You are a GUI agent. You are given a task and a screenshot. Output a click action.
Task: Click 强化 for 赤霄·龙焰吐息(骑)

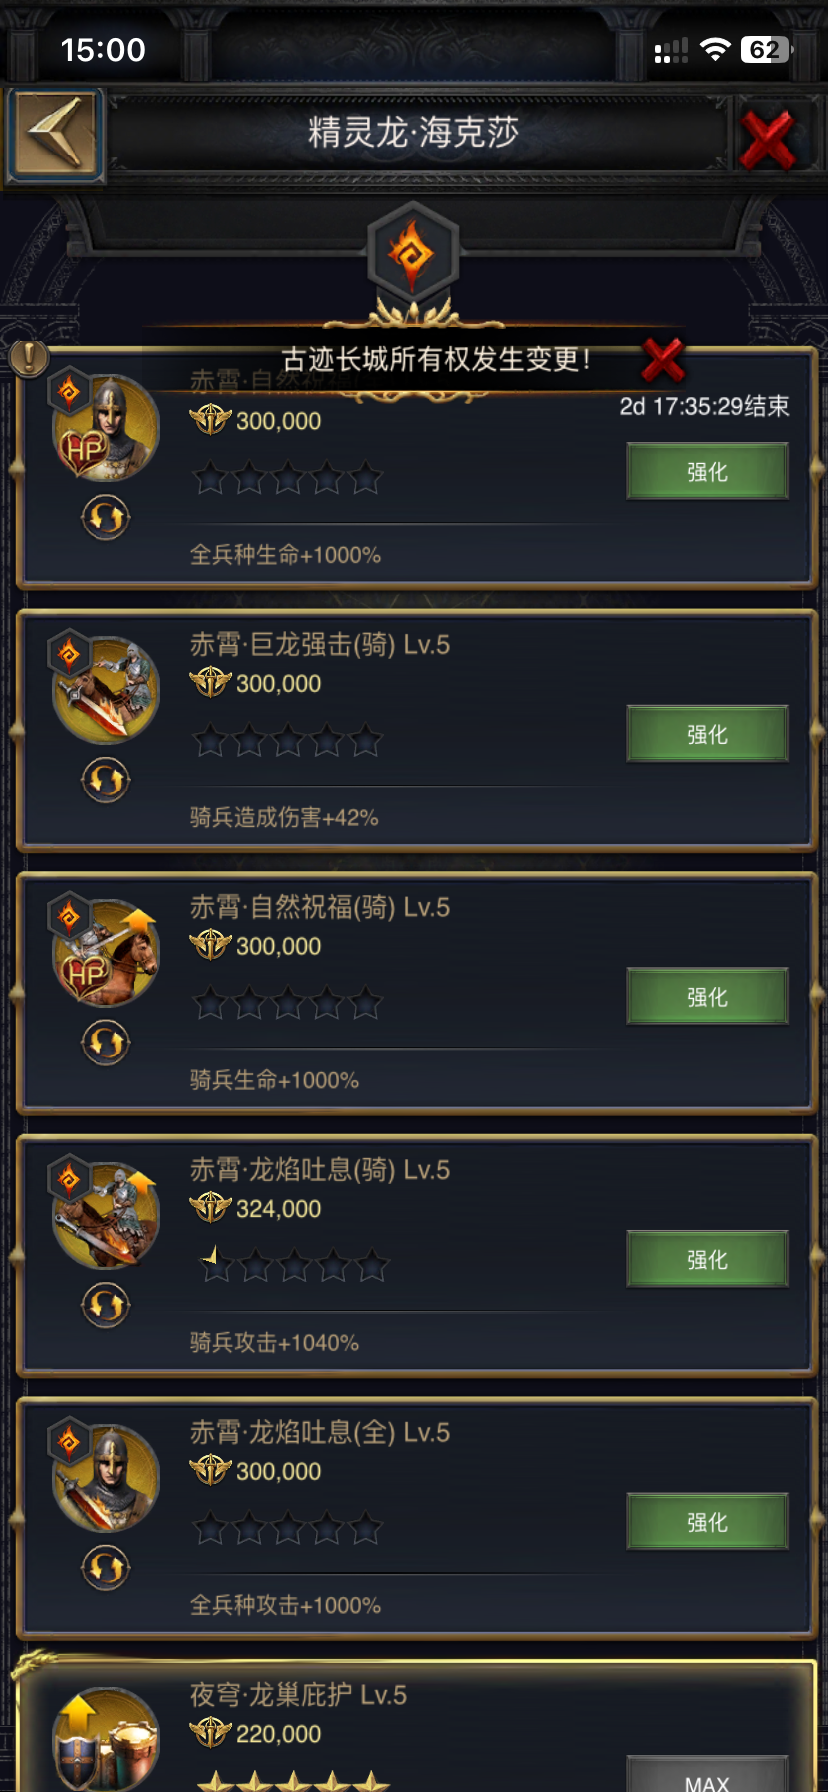pos(707,1259)
